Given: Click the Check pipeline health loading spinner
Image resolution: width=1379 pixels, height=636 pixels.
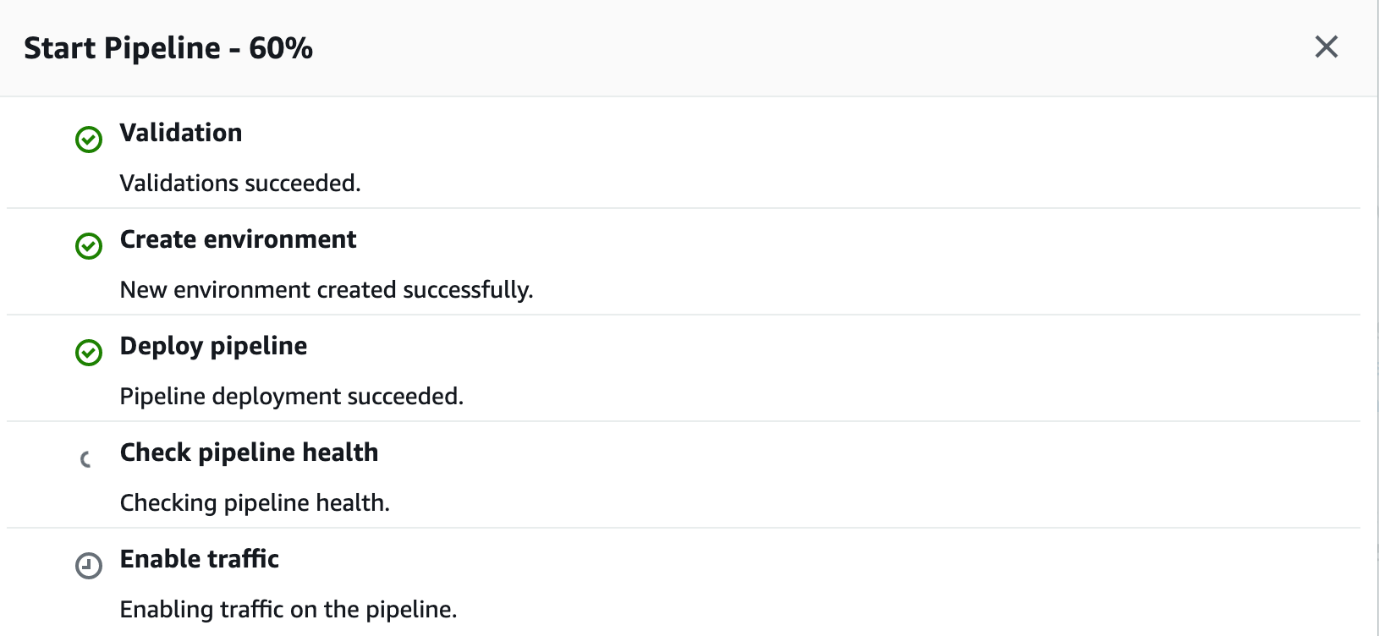Looking at the screenshot, I should coord(86,459).
